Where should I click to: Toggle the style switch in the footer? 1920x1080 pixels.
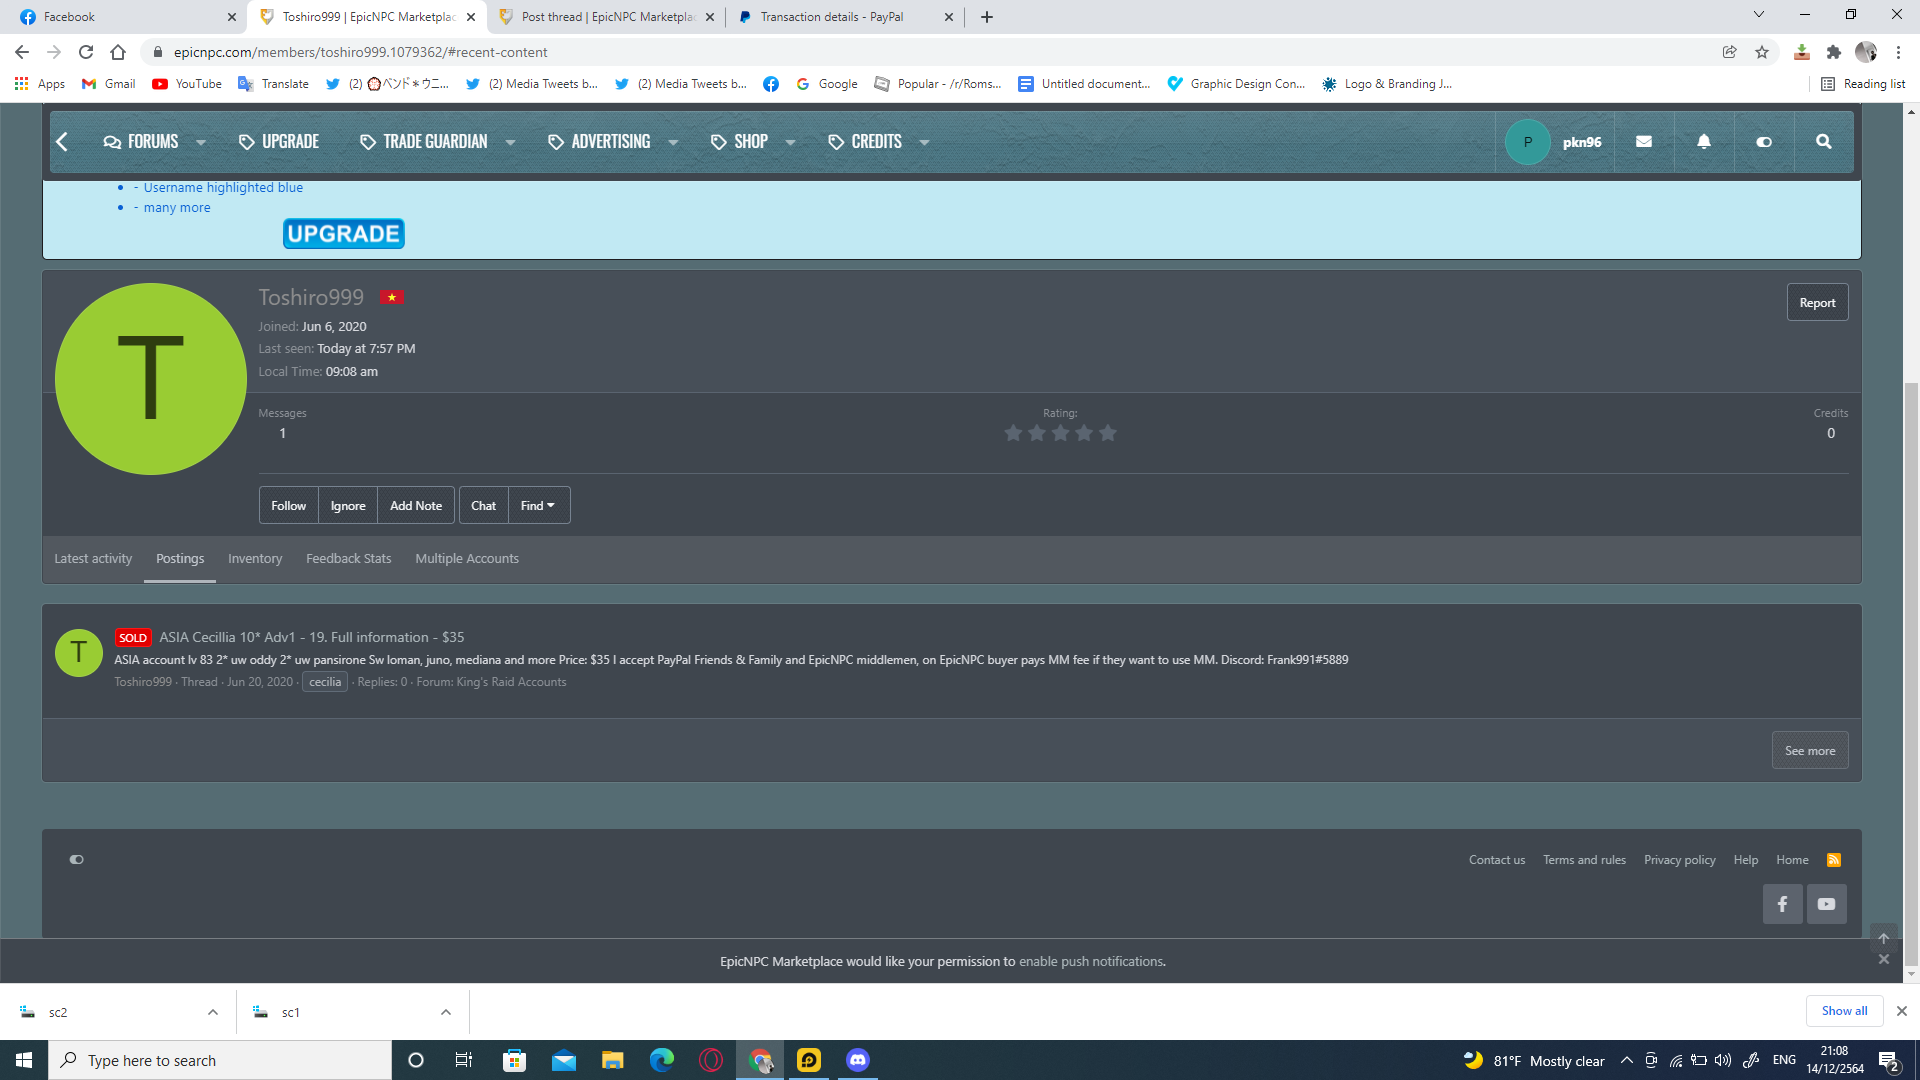[76, 860]
